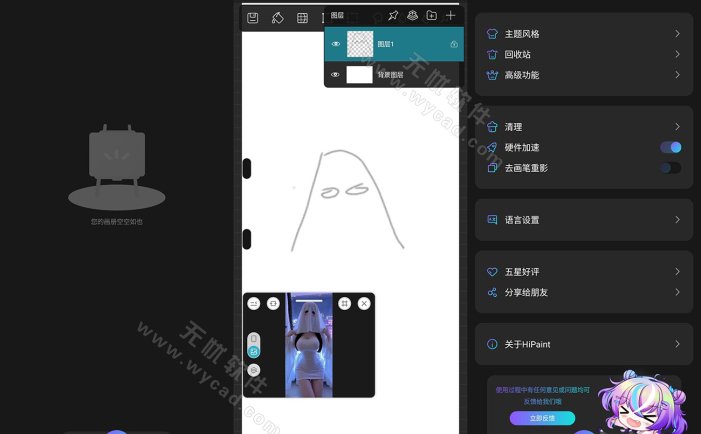Expand 回收站 via its chevron
This screenshot has height=434, width=701.
click(x=677, y=54)
